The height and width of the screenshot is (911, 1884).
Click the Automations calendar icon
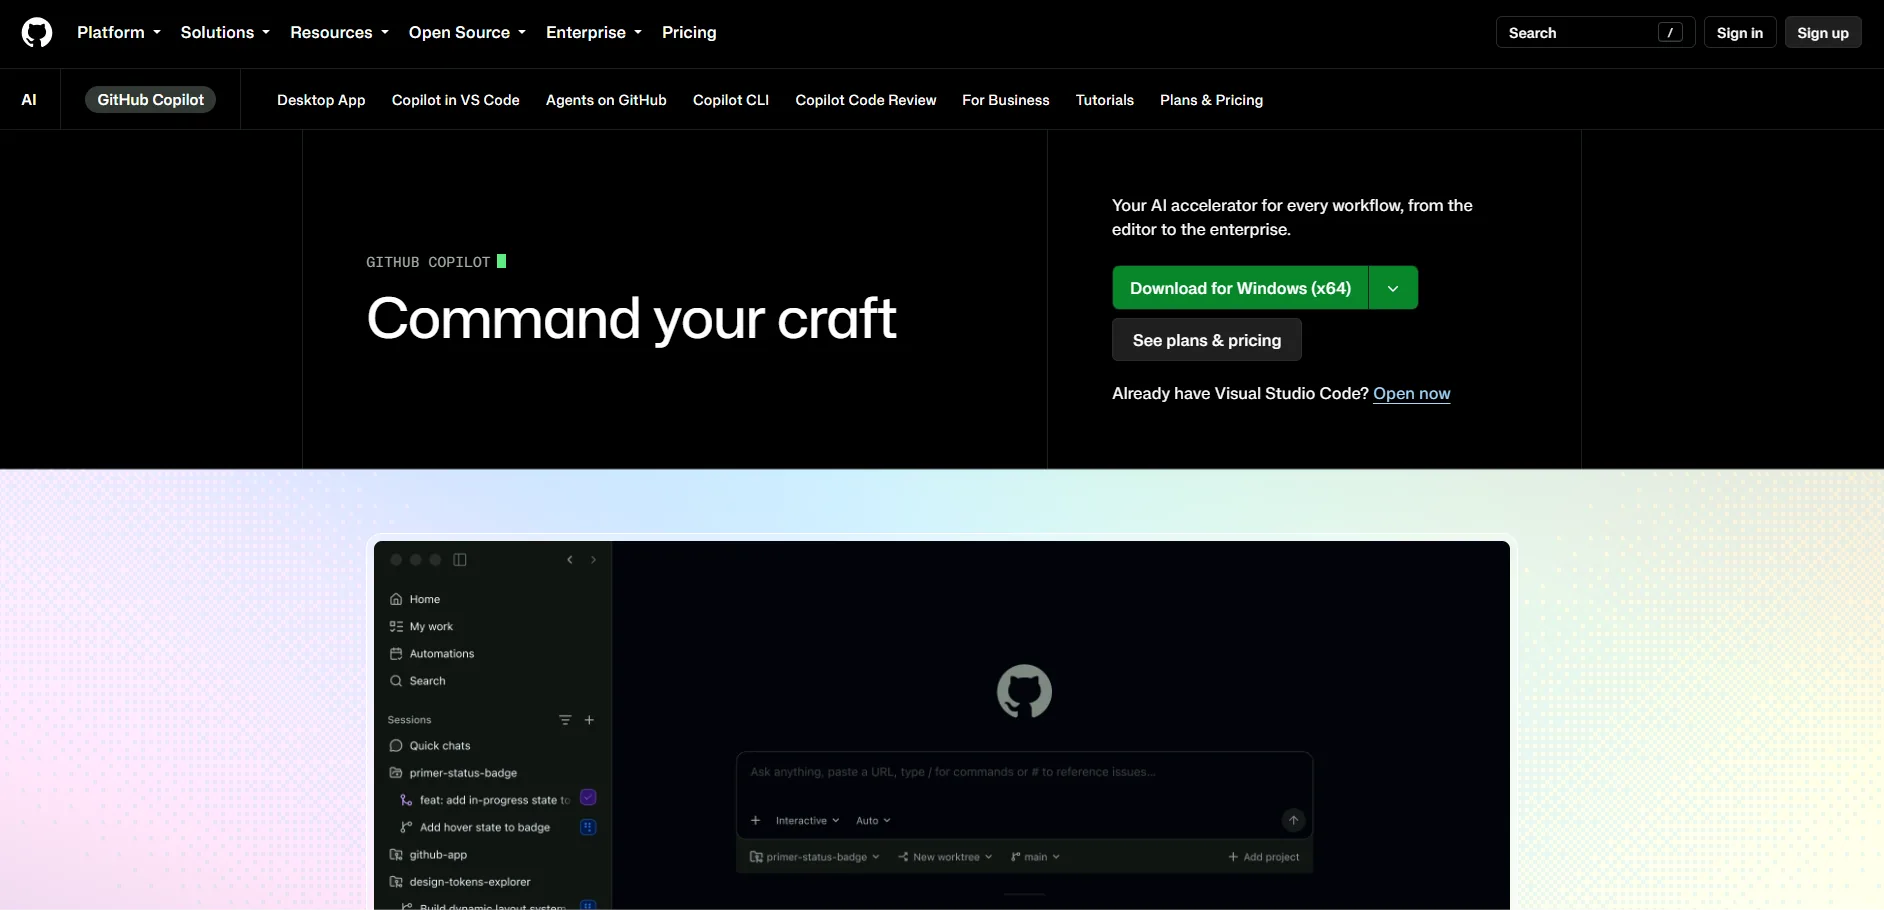tap(396, 653)
